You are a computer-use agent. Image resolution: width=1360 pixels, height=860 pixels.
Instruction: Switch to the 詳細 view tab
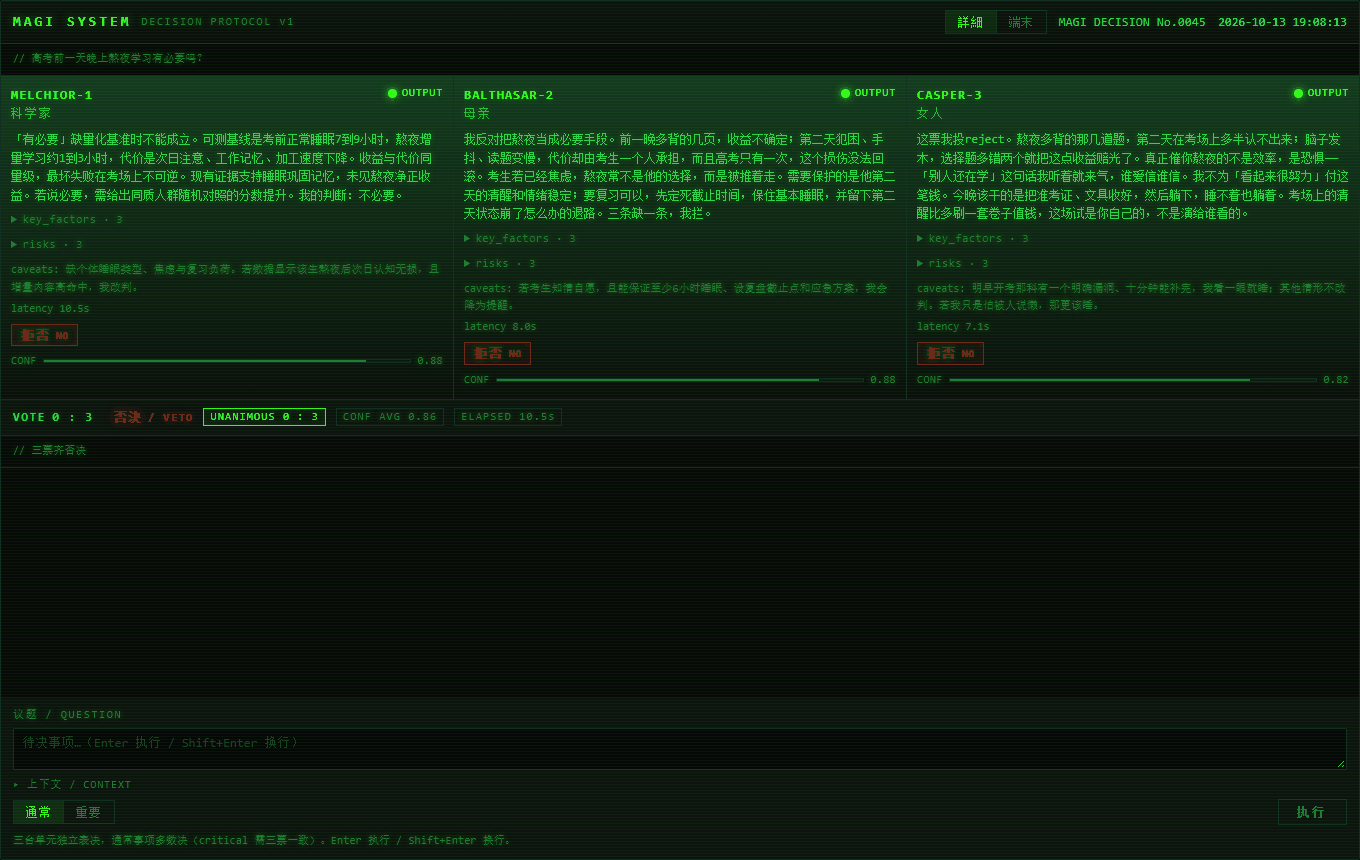pyautogui.click(x=970, y=22)
